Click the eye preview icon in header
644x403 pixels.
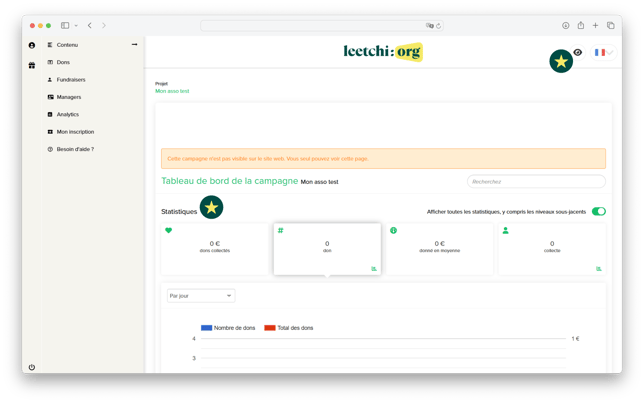577,52
